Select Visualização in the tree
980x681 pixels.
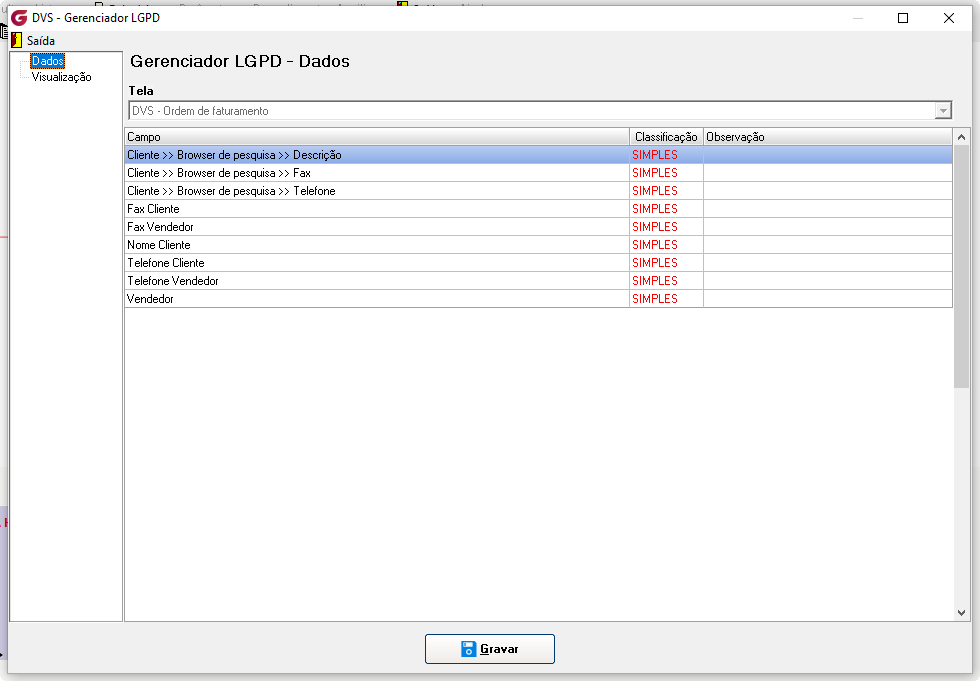(61, 77)
